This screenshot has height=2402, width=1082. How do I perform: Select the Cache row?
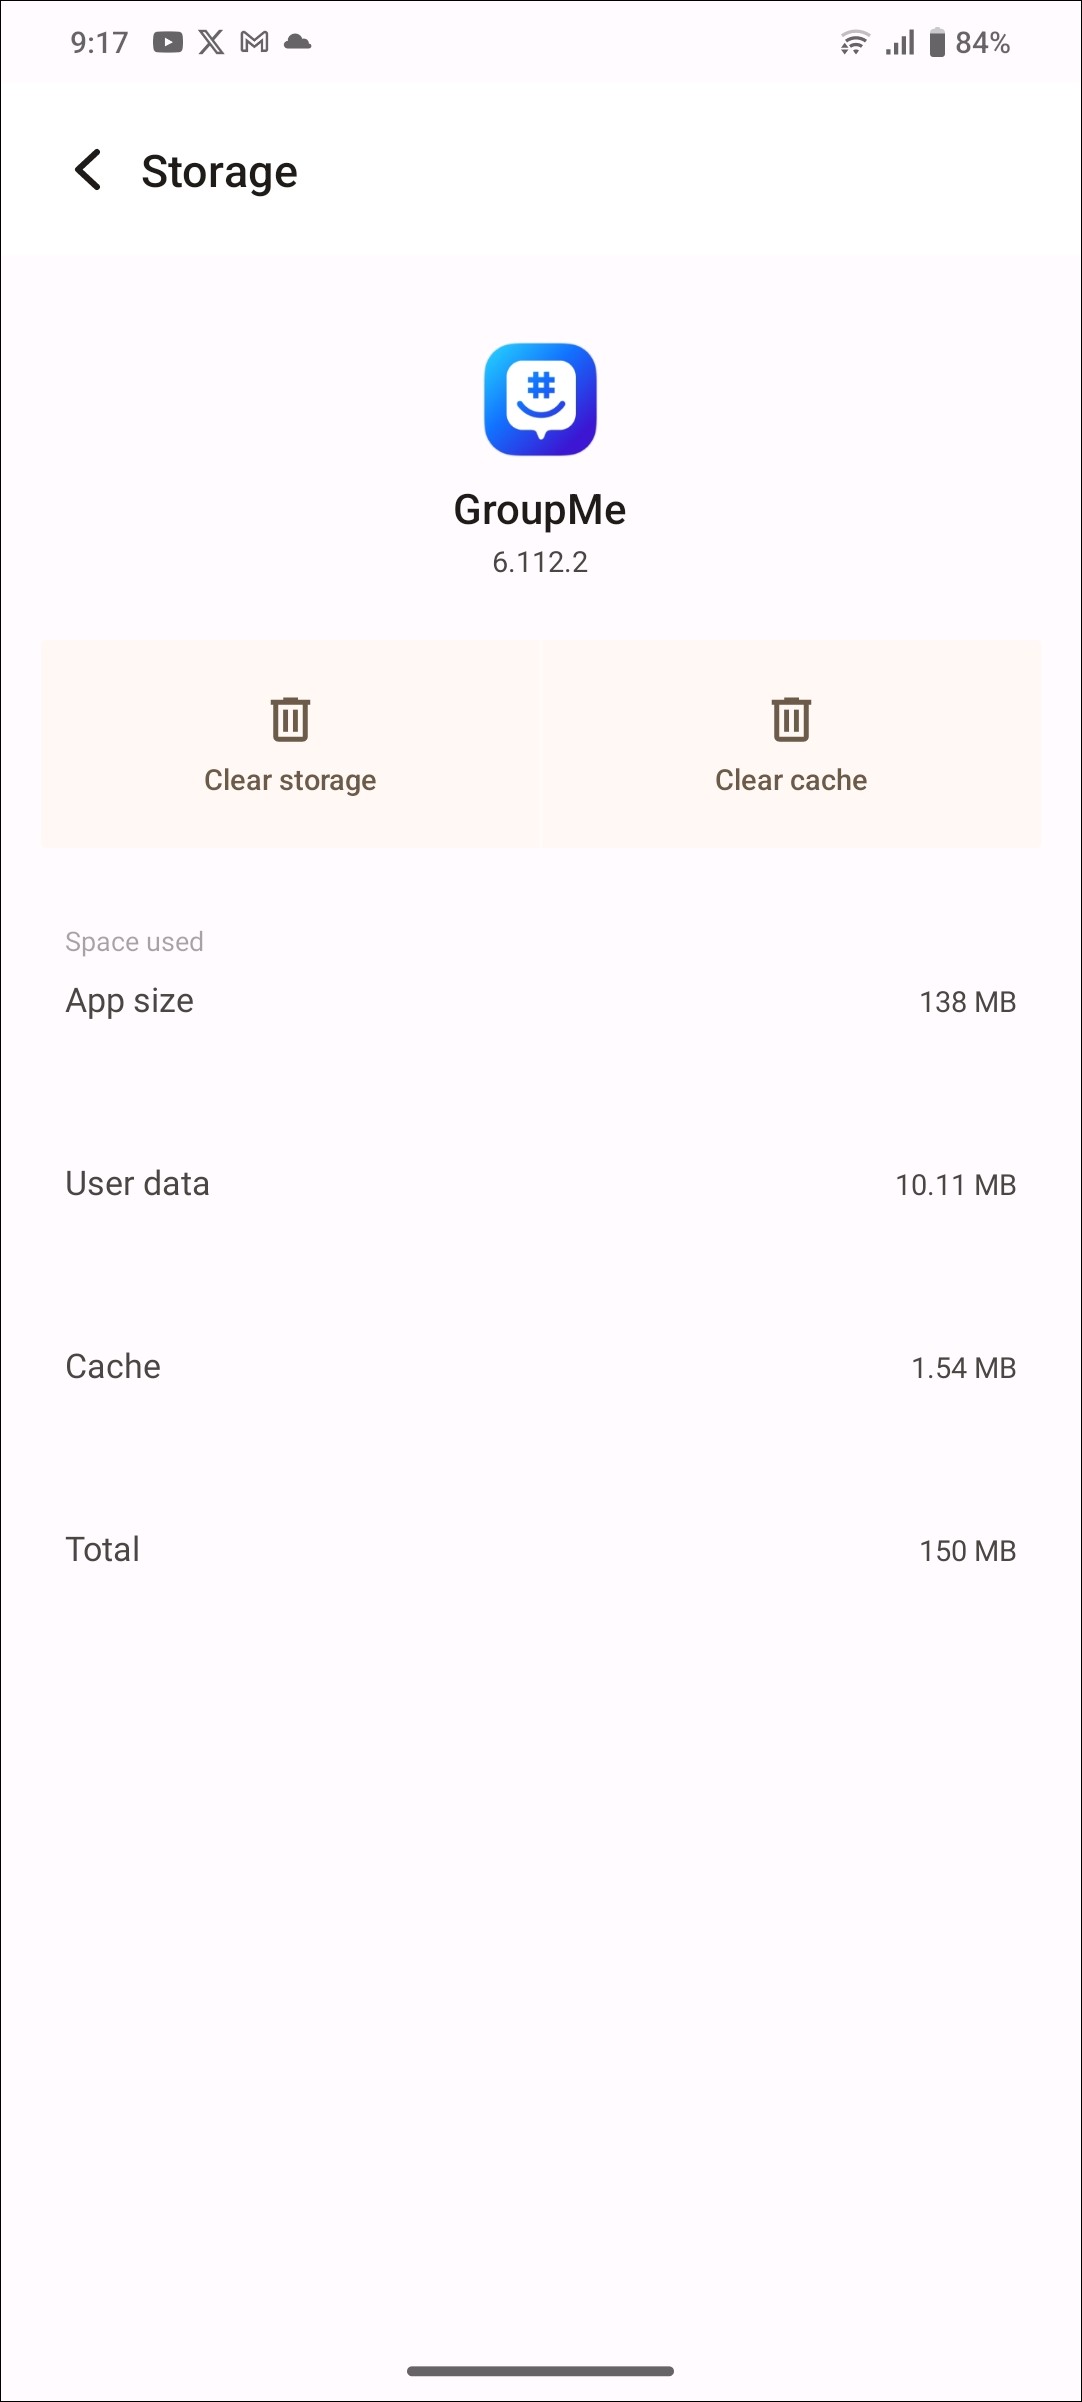[x=540, y=1367]
